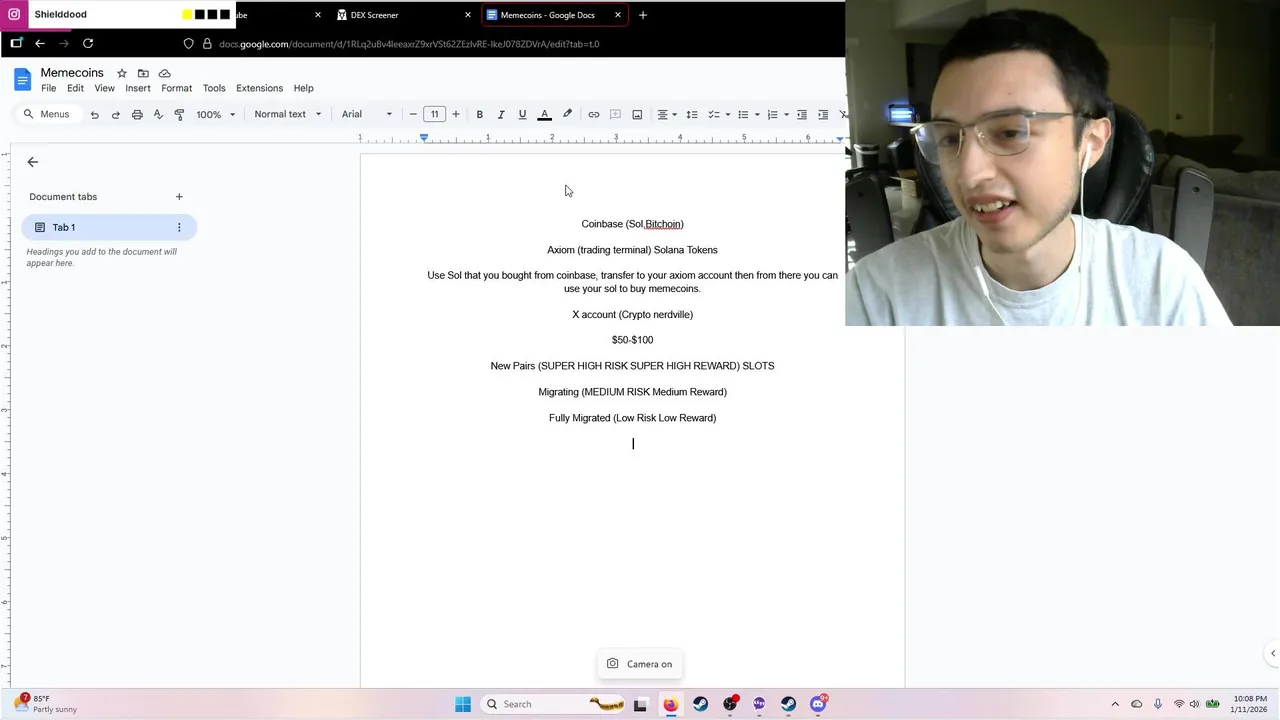Click the Numbered list icon
The width and height of the screenshot is (1280, 720).
tap(772, 114)
